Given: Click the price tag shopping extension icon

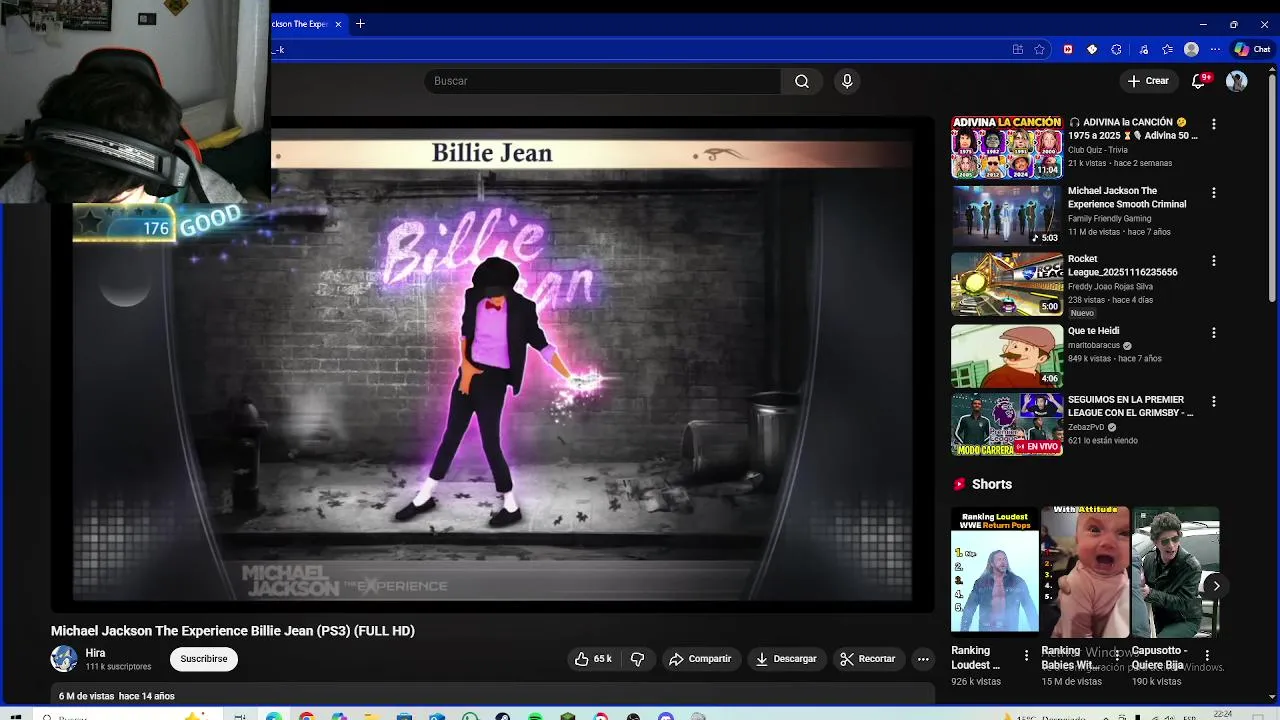Looking at the screenshot, I should tap(1092, 49).
